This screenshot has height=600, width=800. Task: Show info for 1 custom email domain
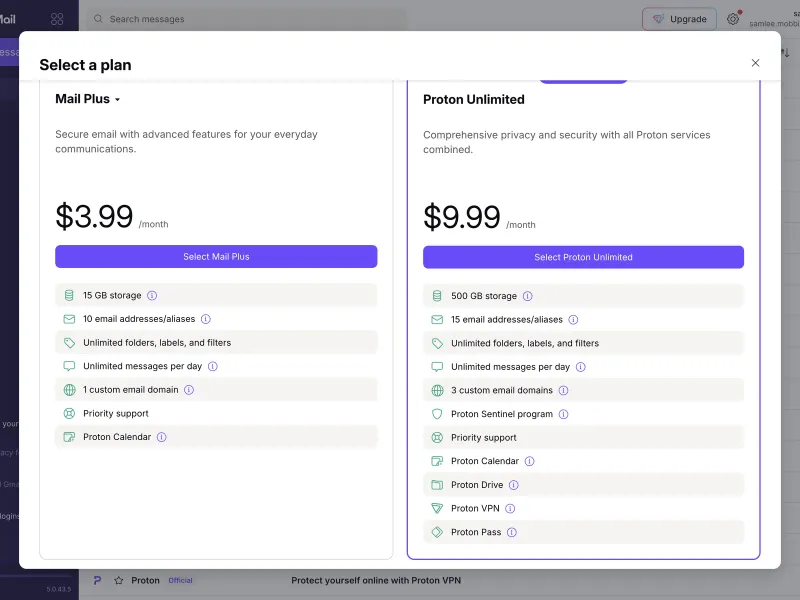pos(189,390)
